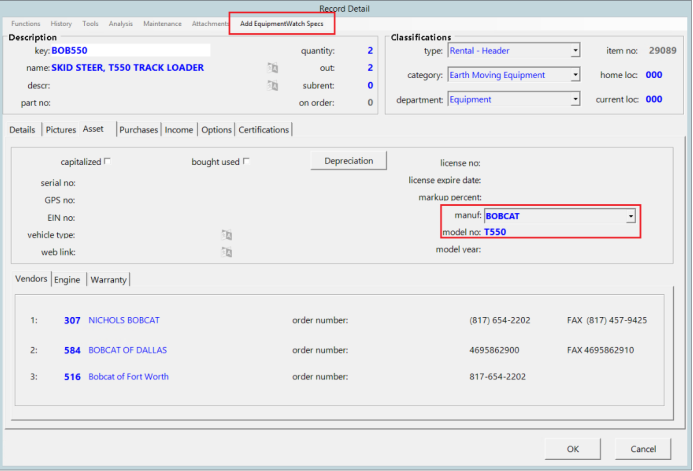Edit the name field SKID STEER, T550 TRACK LOADER
This screenshot has width=693, height=471.
(128, 68)
